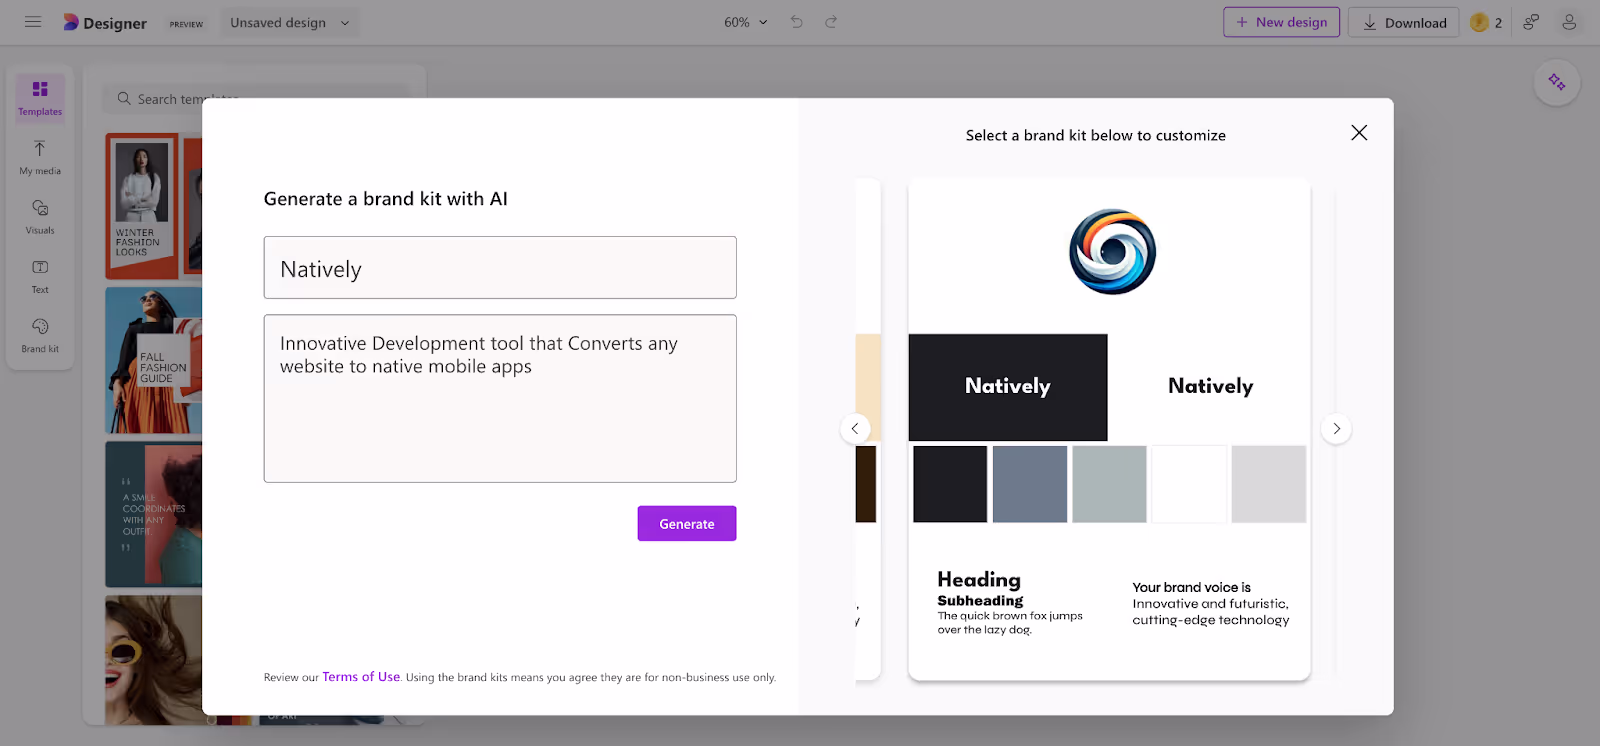
Task: Click the brand name field with Natively
Action: 500,268
